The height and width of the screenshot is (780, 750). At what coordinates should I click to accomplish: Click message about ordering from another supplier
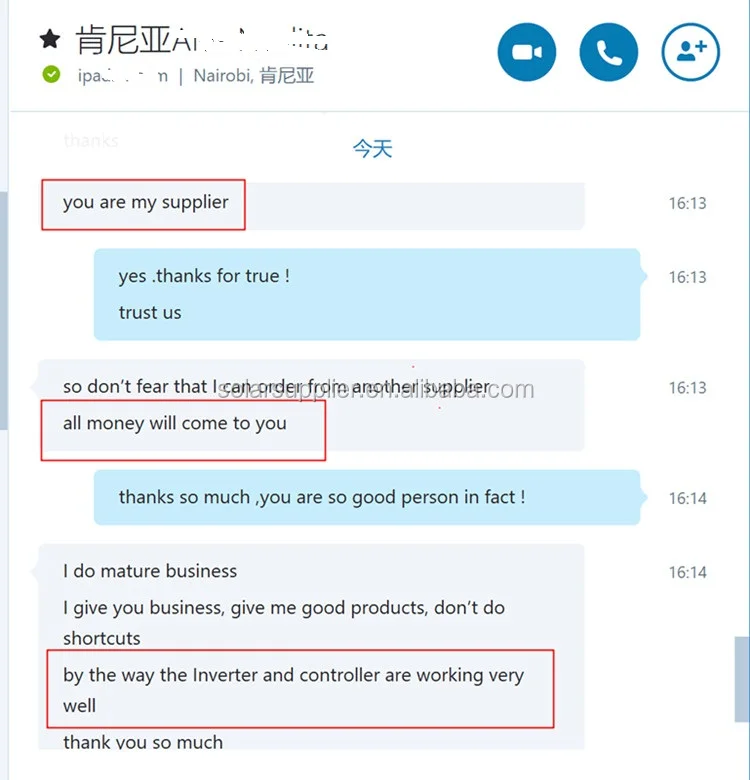pyautogui.click(x=277, y=387)
